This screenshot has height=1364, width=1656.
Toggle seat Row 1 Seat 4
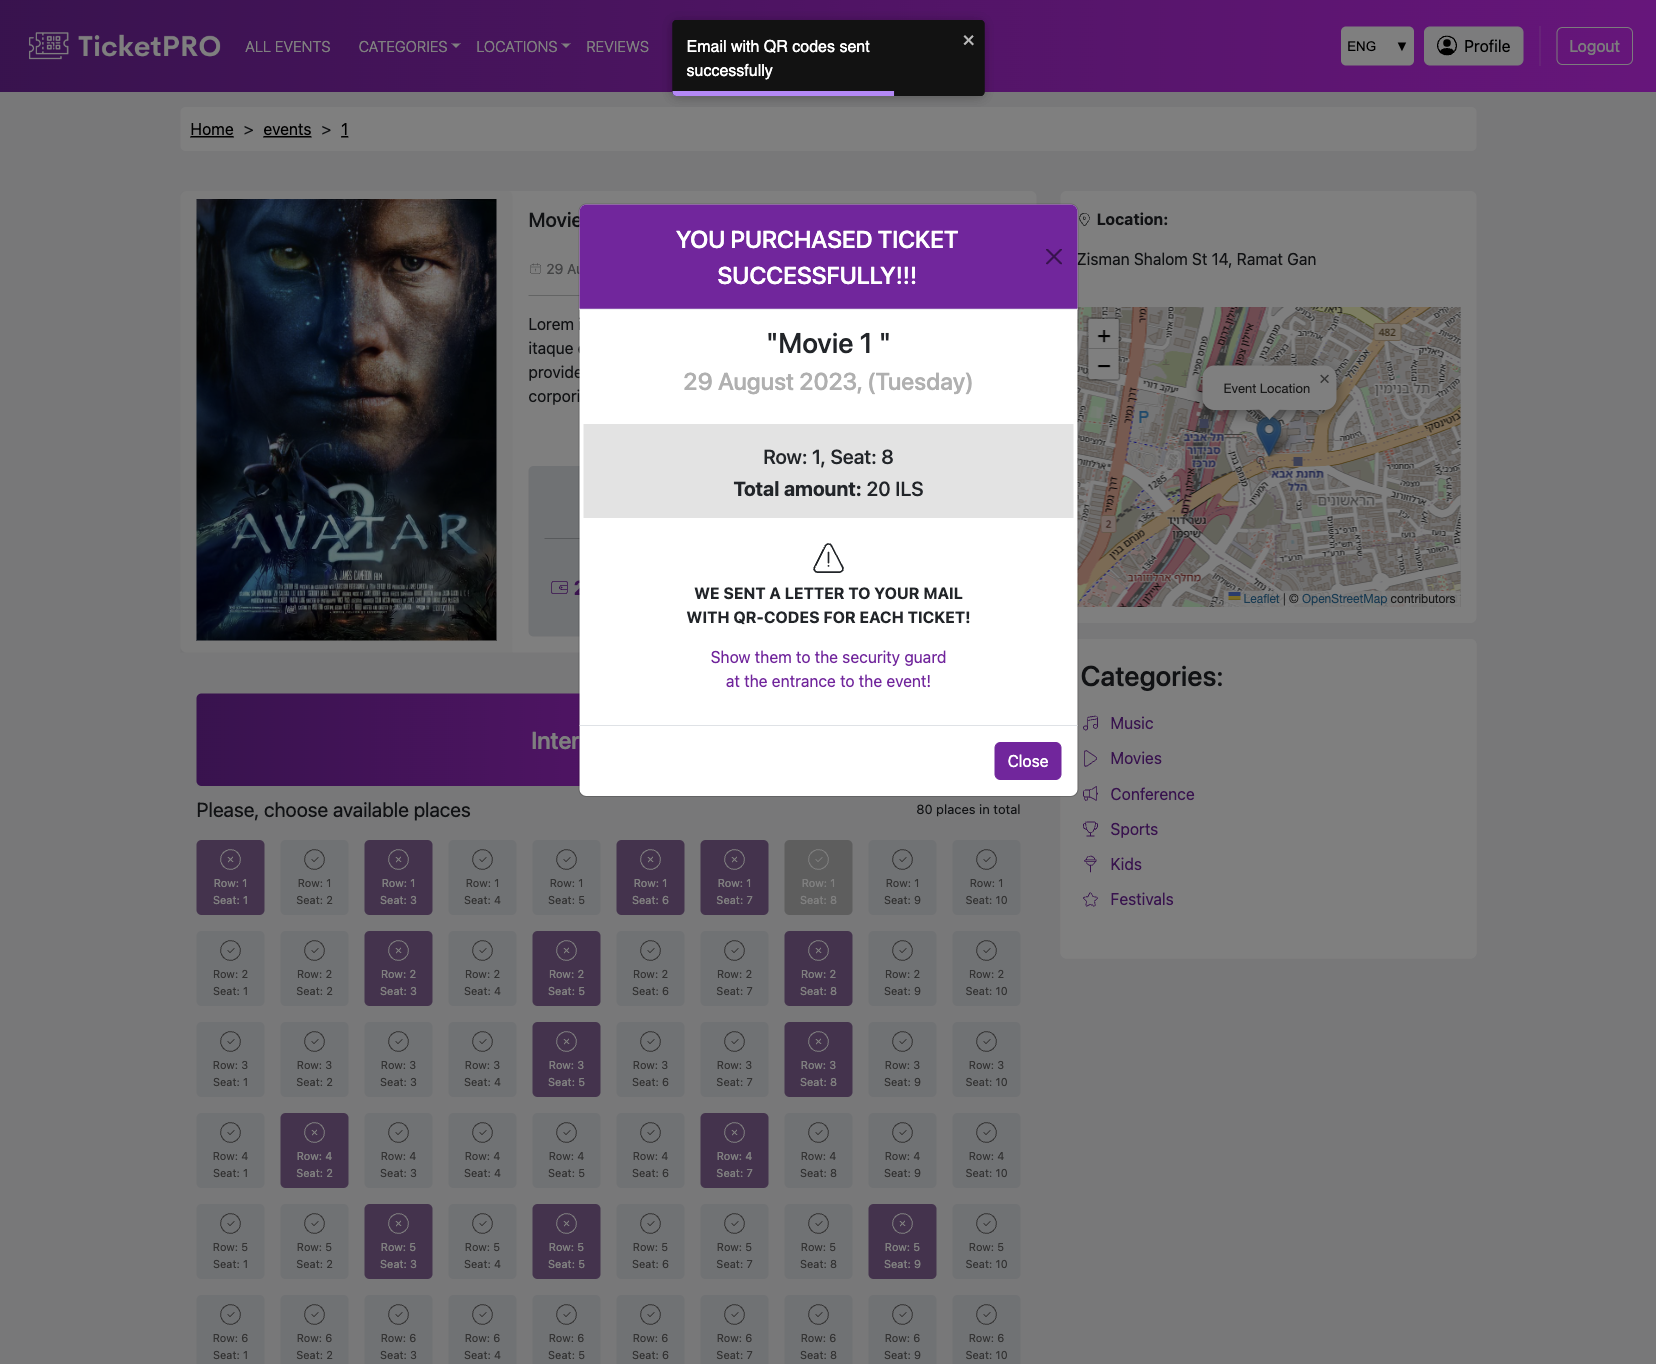482,877
